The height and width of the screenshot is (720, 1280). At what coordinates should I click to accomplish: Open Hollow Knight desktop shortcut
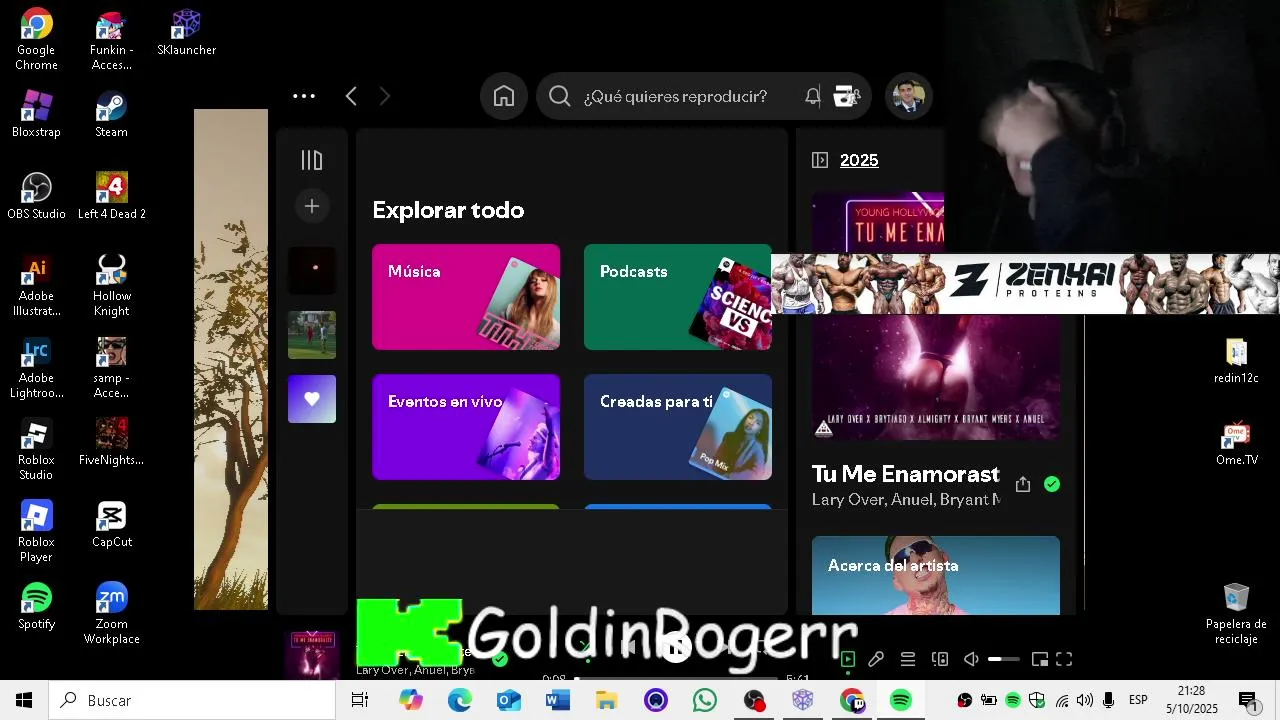(x=112, y=286)
